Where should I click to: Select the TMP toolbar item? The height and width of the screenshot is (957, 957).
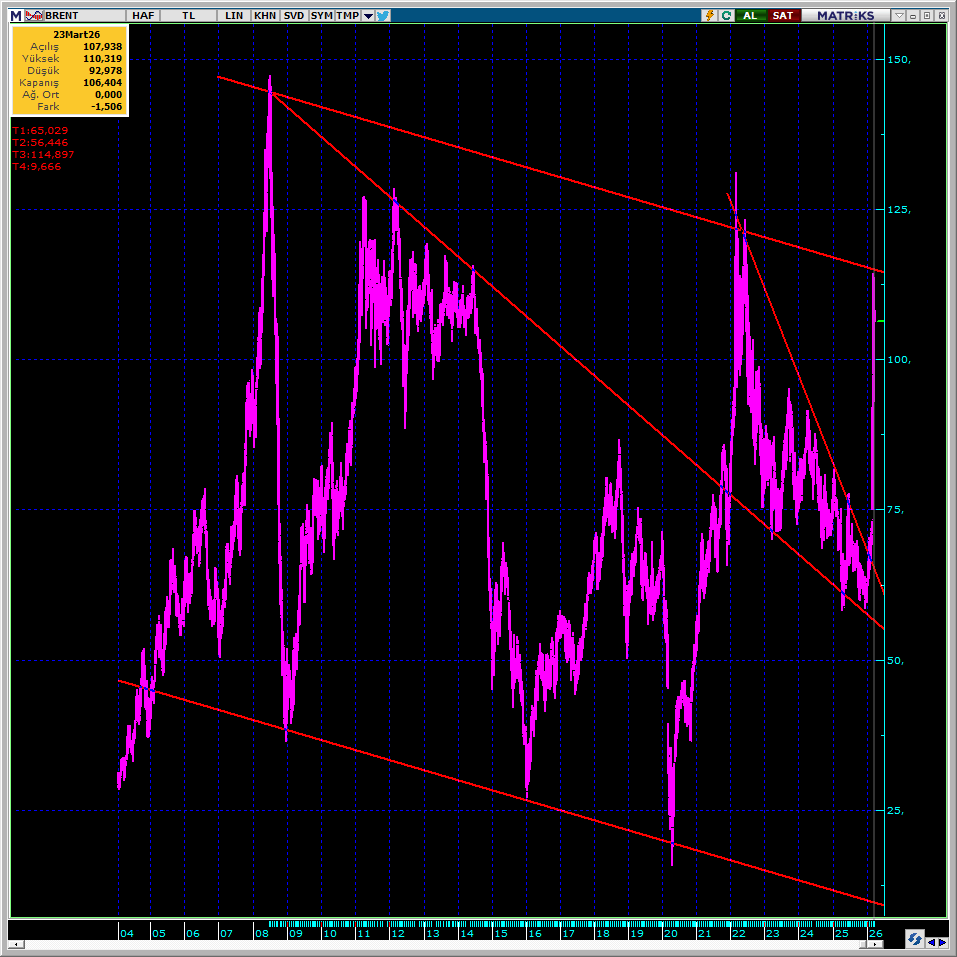[x=347, y=16]
